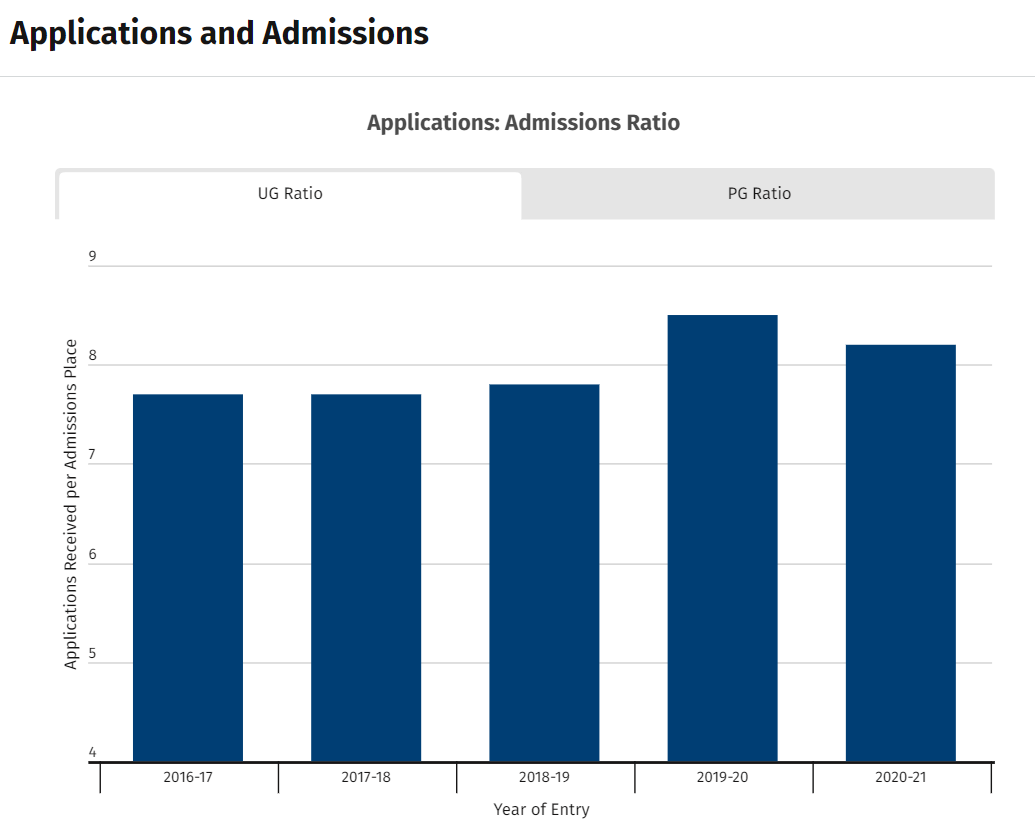Screen dimensions: 1035x830
Task: Switch to the UG Ratio tab
Action: point(290,194)
